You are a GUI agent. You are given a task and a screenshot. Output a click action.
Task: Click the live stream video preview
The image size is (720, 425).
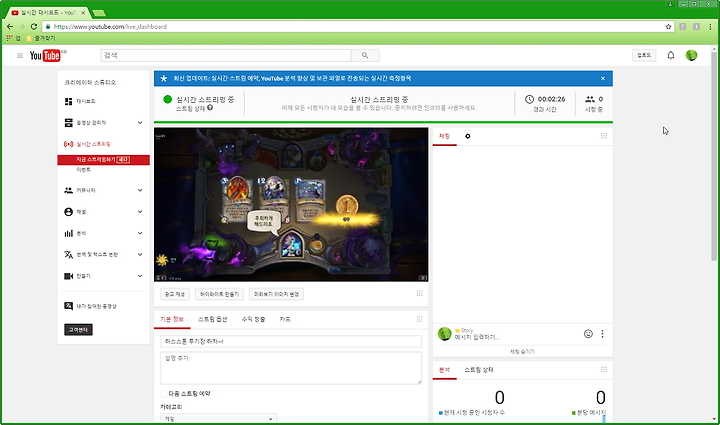click(x=291, y=204)
